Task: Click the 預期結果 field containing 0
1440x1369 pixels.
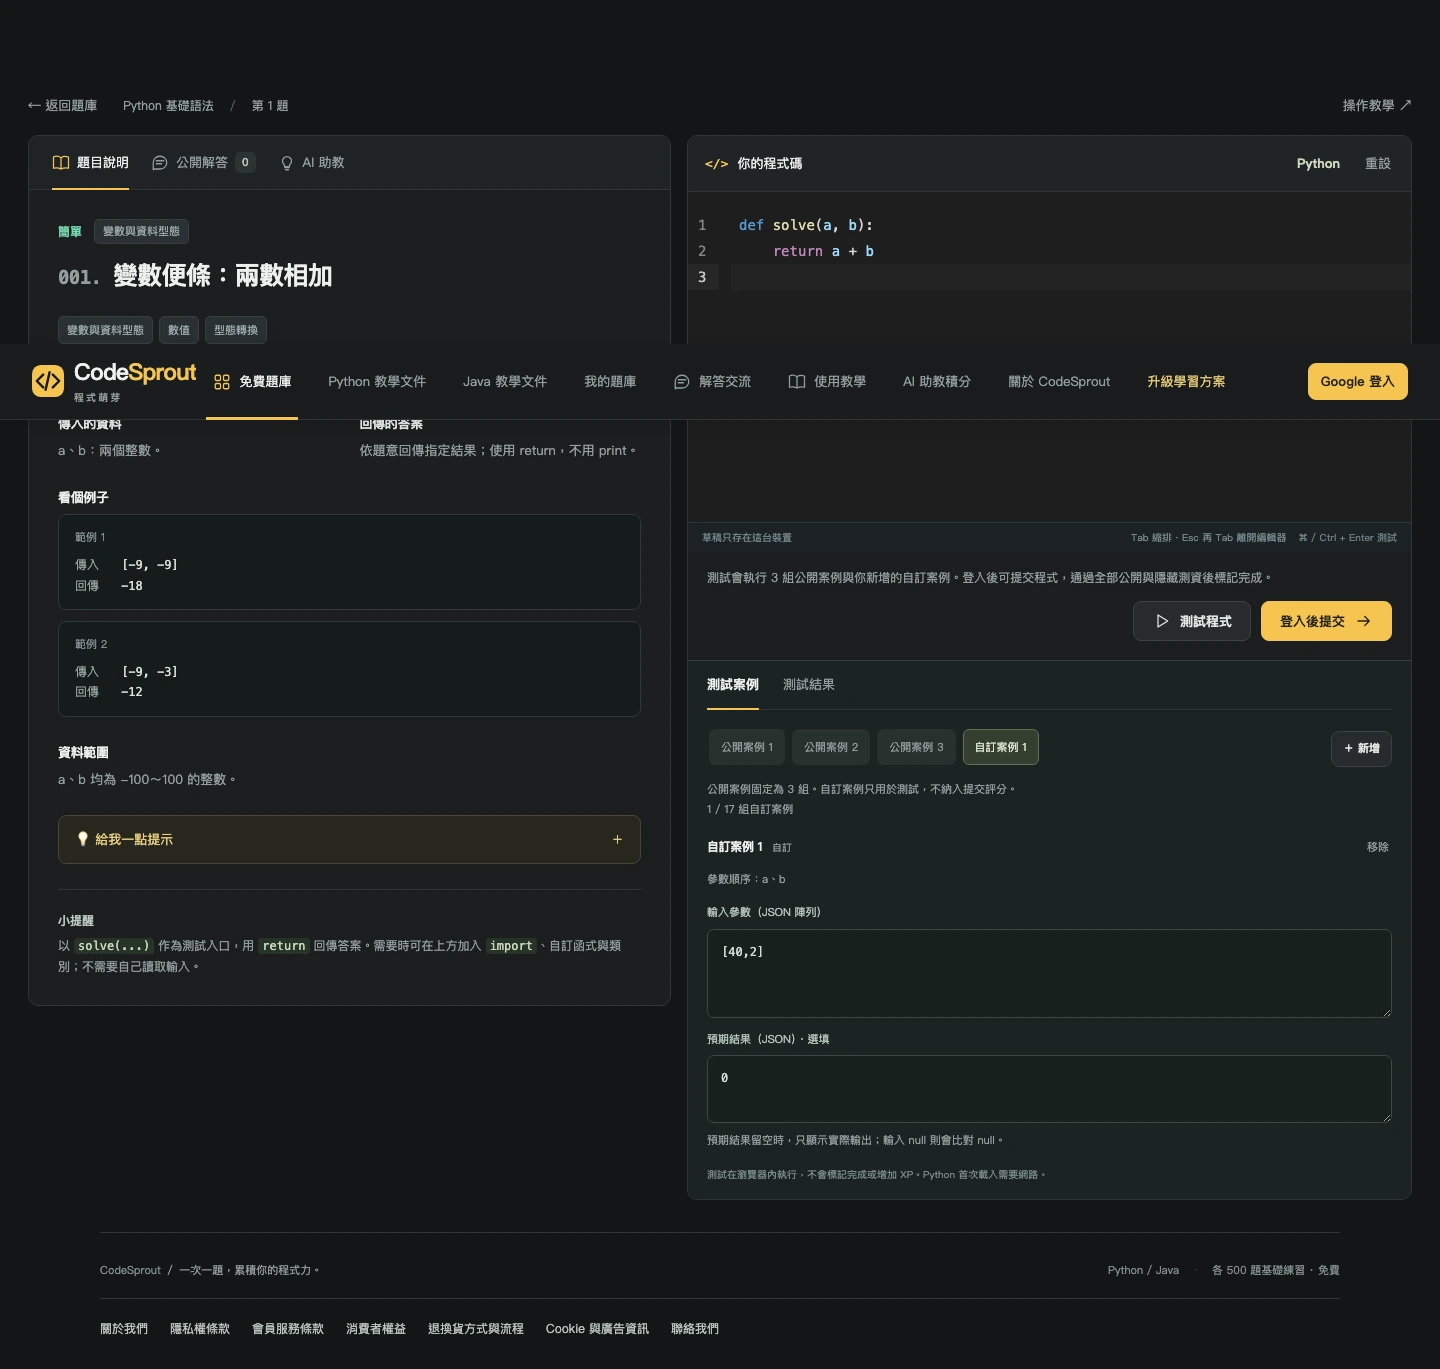Action: tap(1049, 1089)
